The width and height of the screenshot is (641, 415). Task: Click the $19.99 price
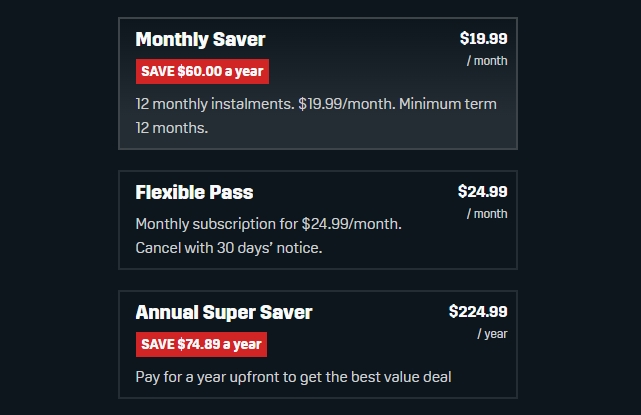[x=483, y=39]
